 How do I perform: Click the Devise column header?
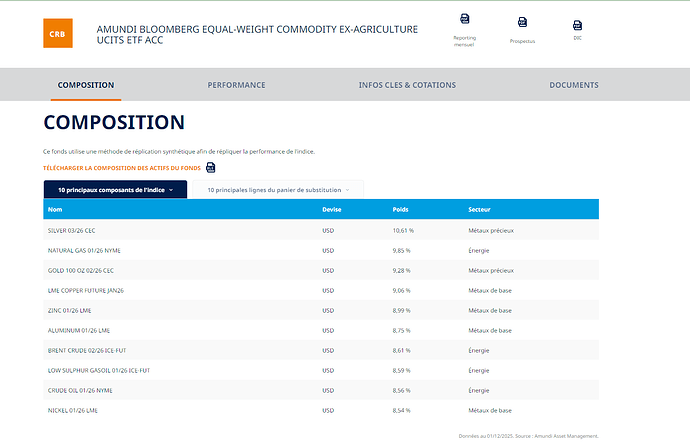[332, 210]
